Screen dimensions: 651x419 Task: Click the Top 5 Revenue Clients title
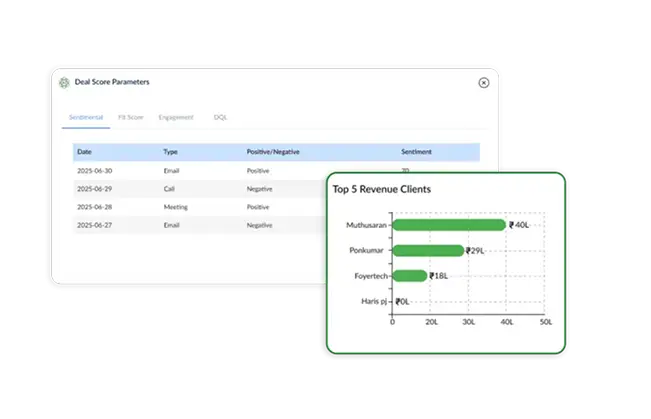coord(381,188)
